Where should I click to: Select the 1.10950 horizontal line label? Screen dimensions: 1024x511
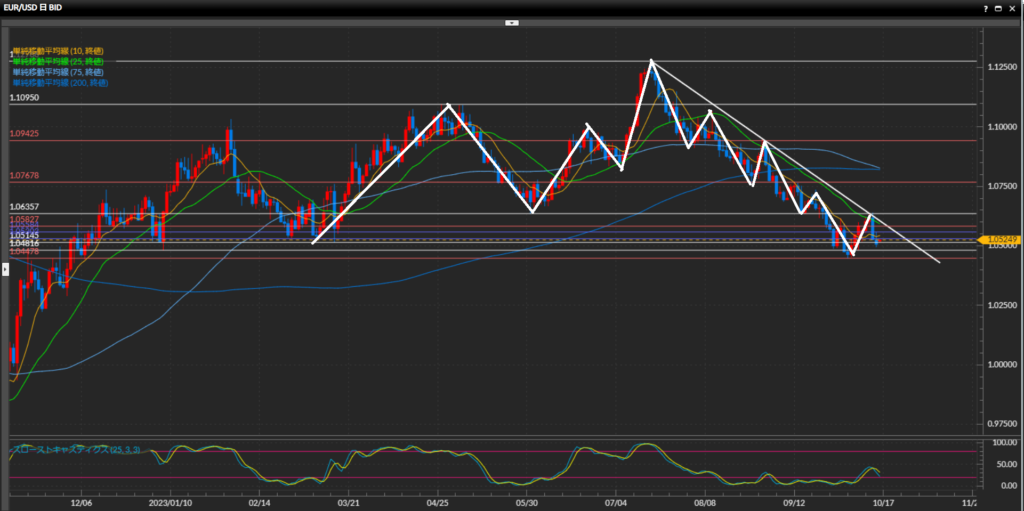24,98
